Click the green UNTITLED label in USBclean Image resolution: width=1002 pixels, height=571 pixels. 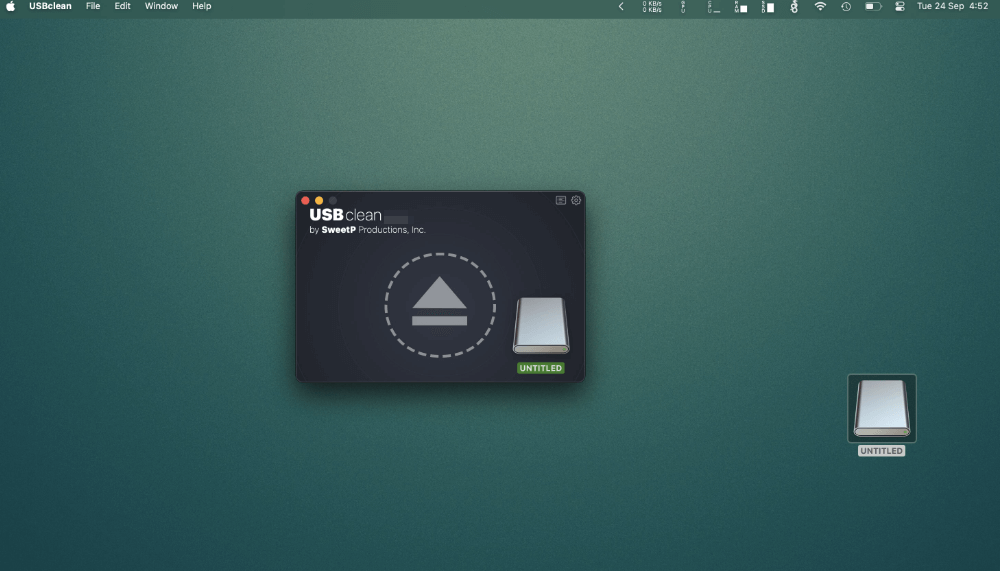pos(541,368)
